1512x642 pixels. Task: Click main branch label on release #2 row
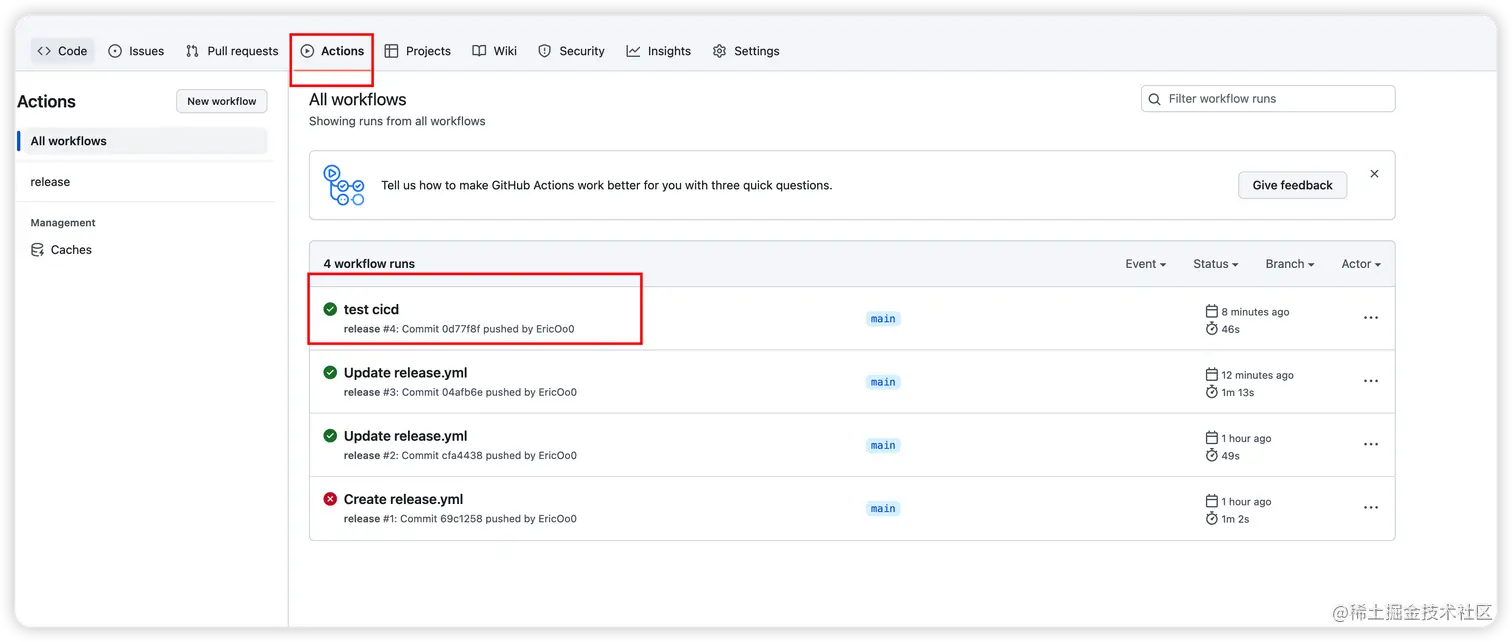point(883,445)
